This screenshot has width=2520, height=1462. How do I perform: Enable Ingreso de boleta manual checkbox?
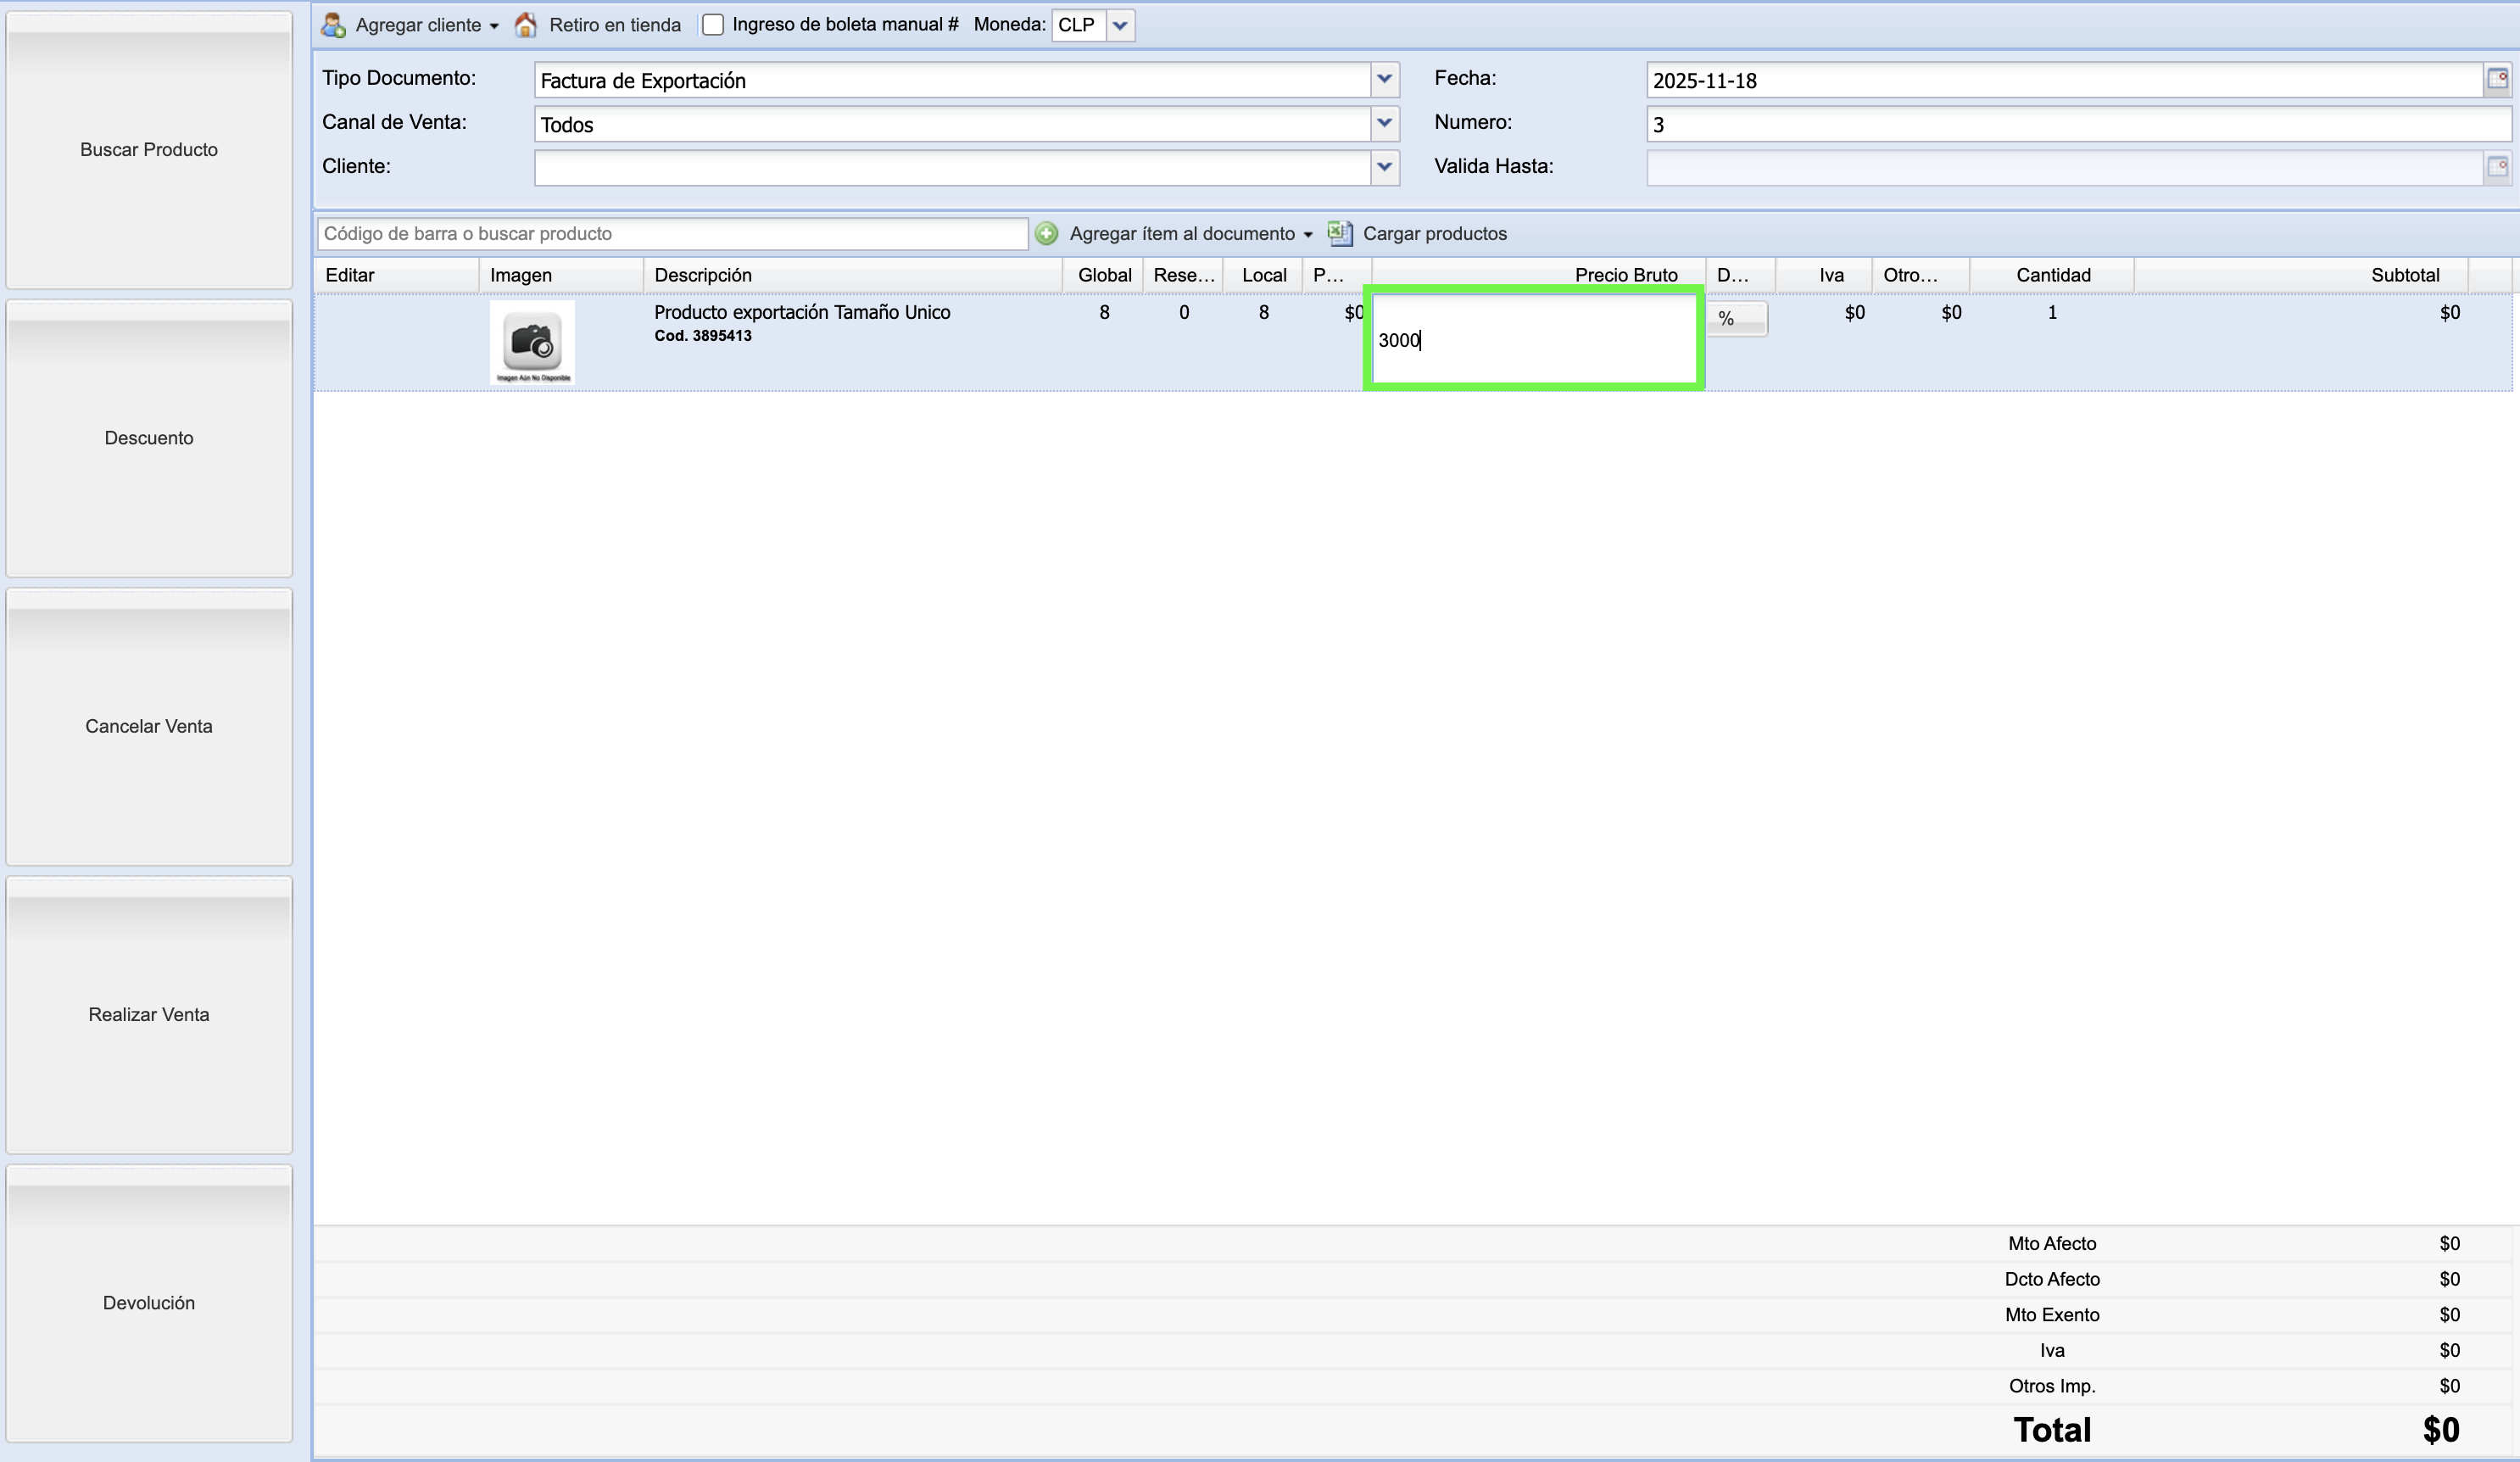tap(713, 25)
